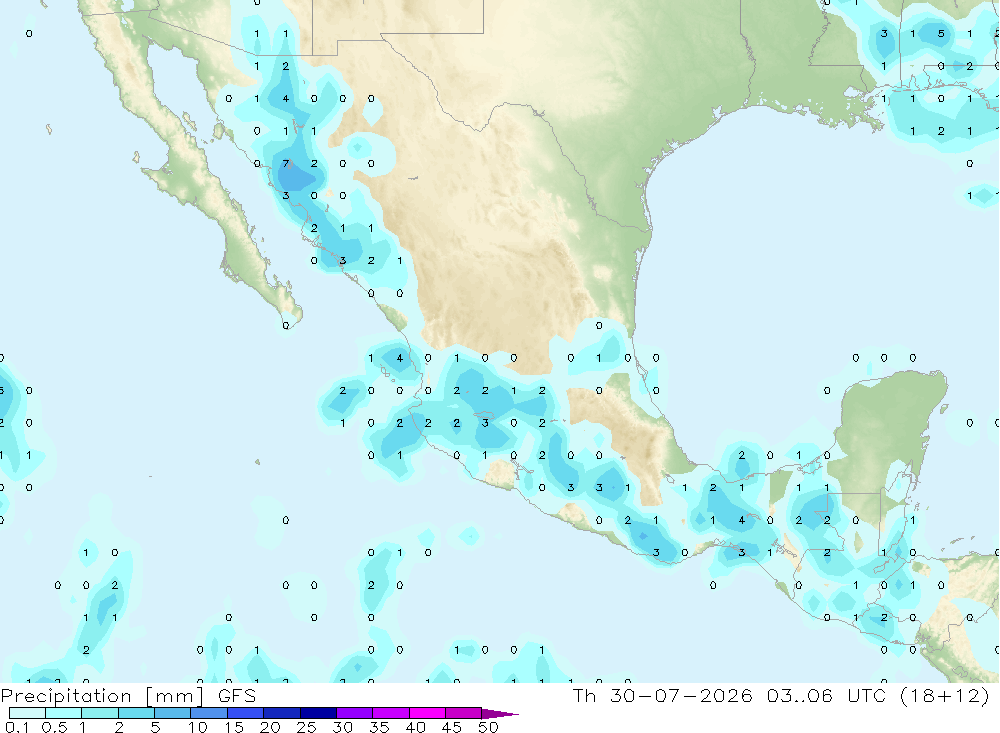Click the legend scale label 10
Viewport: 1000px width, 733px height.
pos(198,727)
